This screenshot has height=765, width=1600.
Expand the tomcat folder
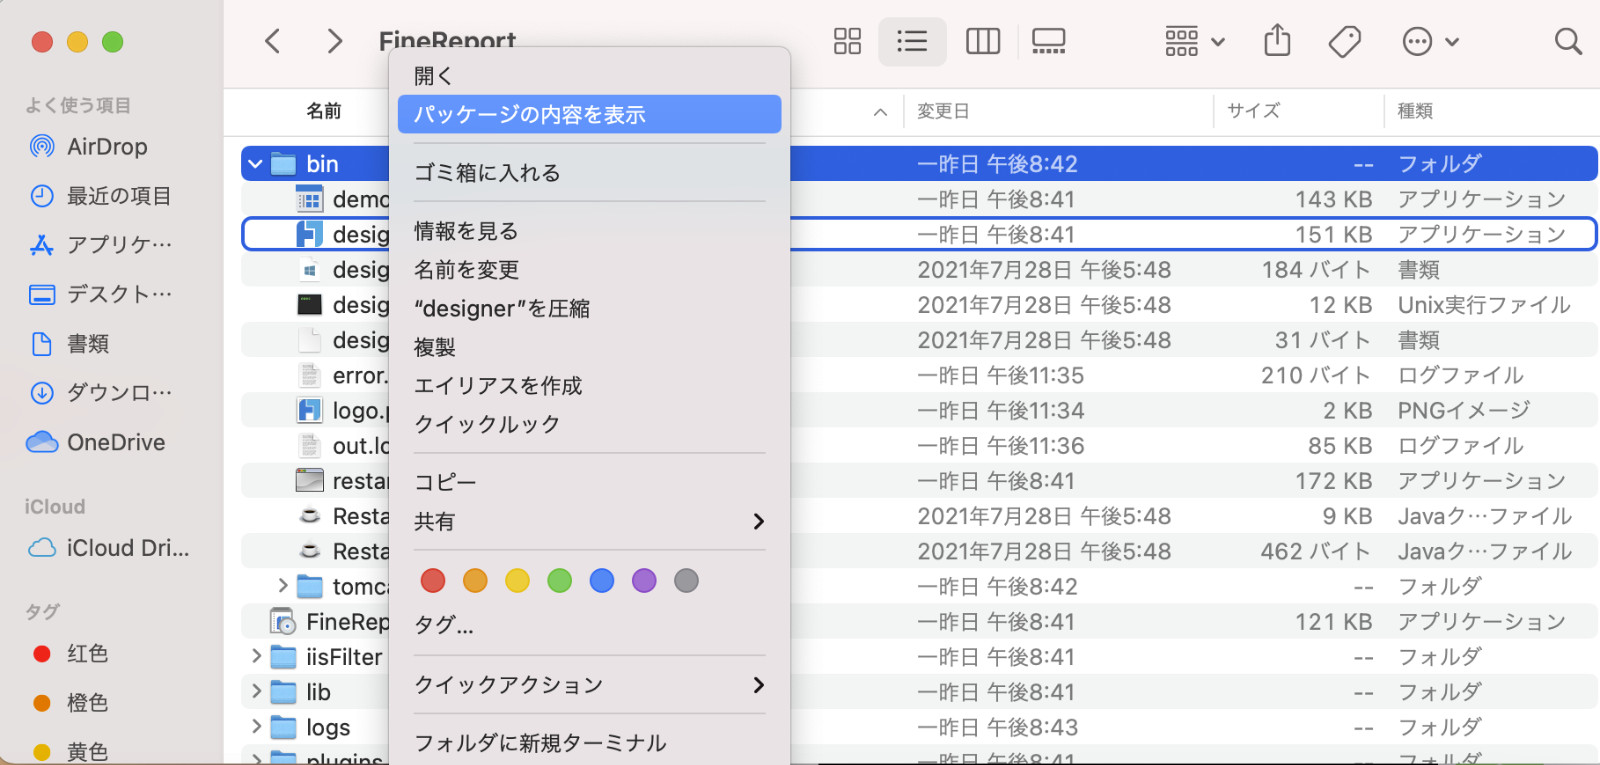(283, 586)
